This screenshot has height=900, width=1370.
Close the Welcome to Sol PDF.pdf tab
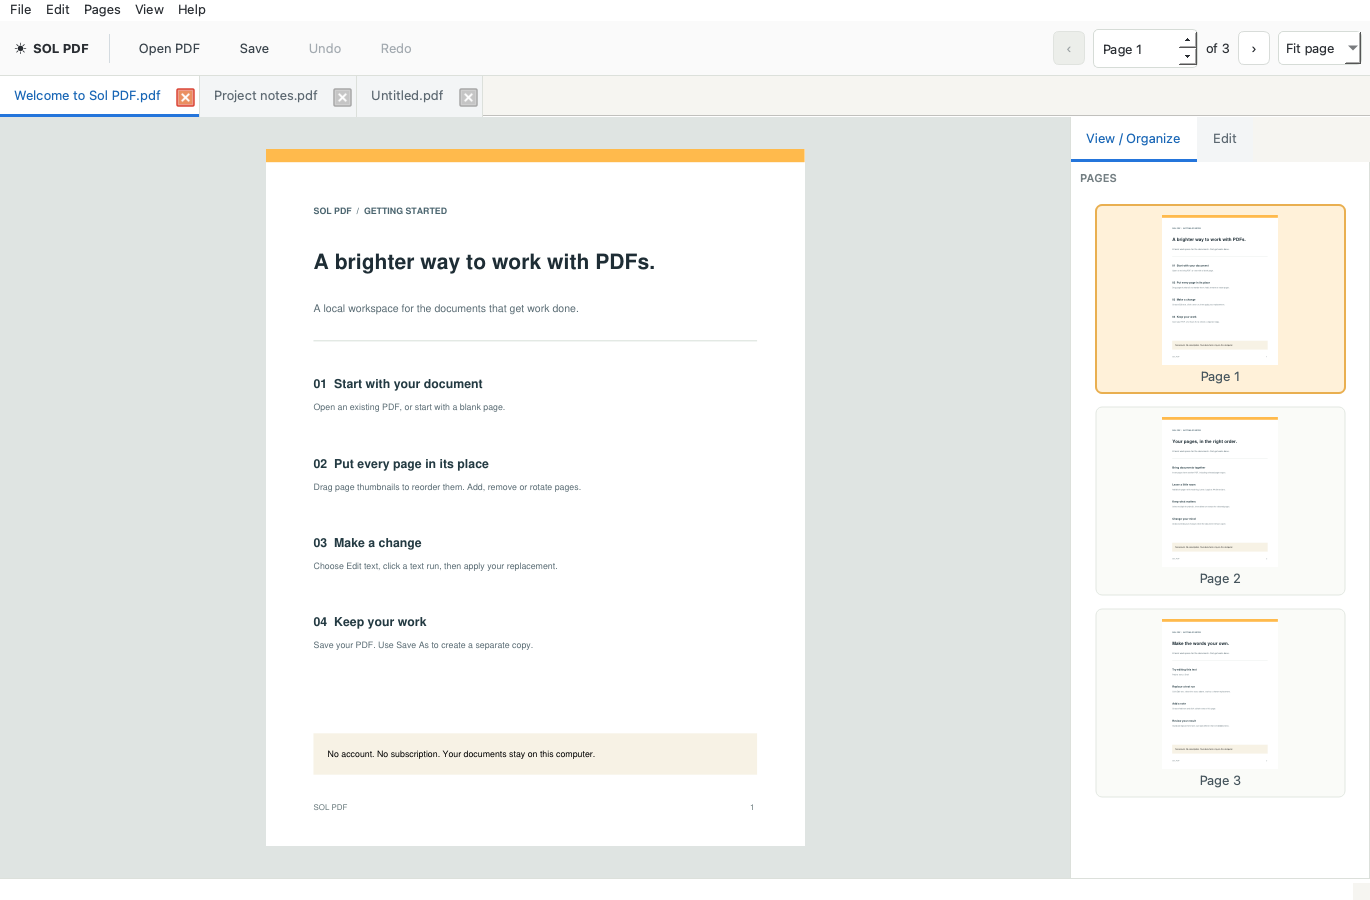point(185,97)
